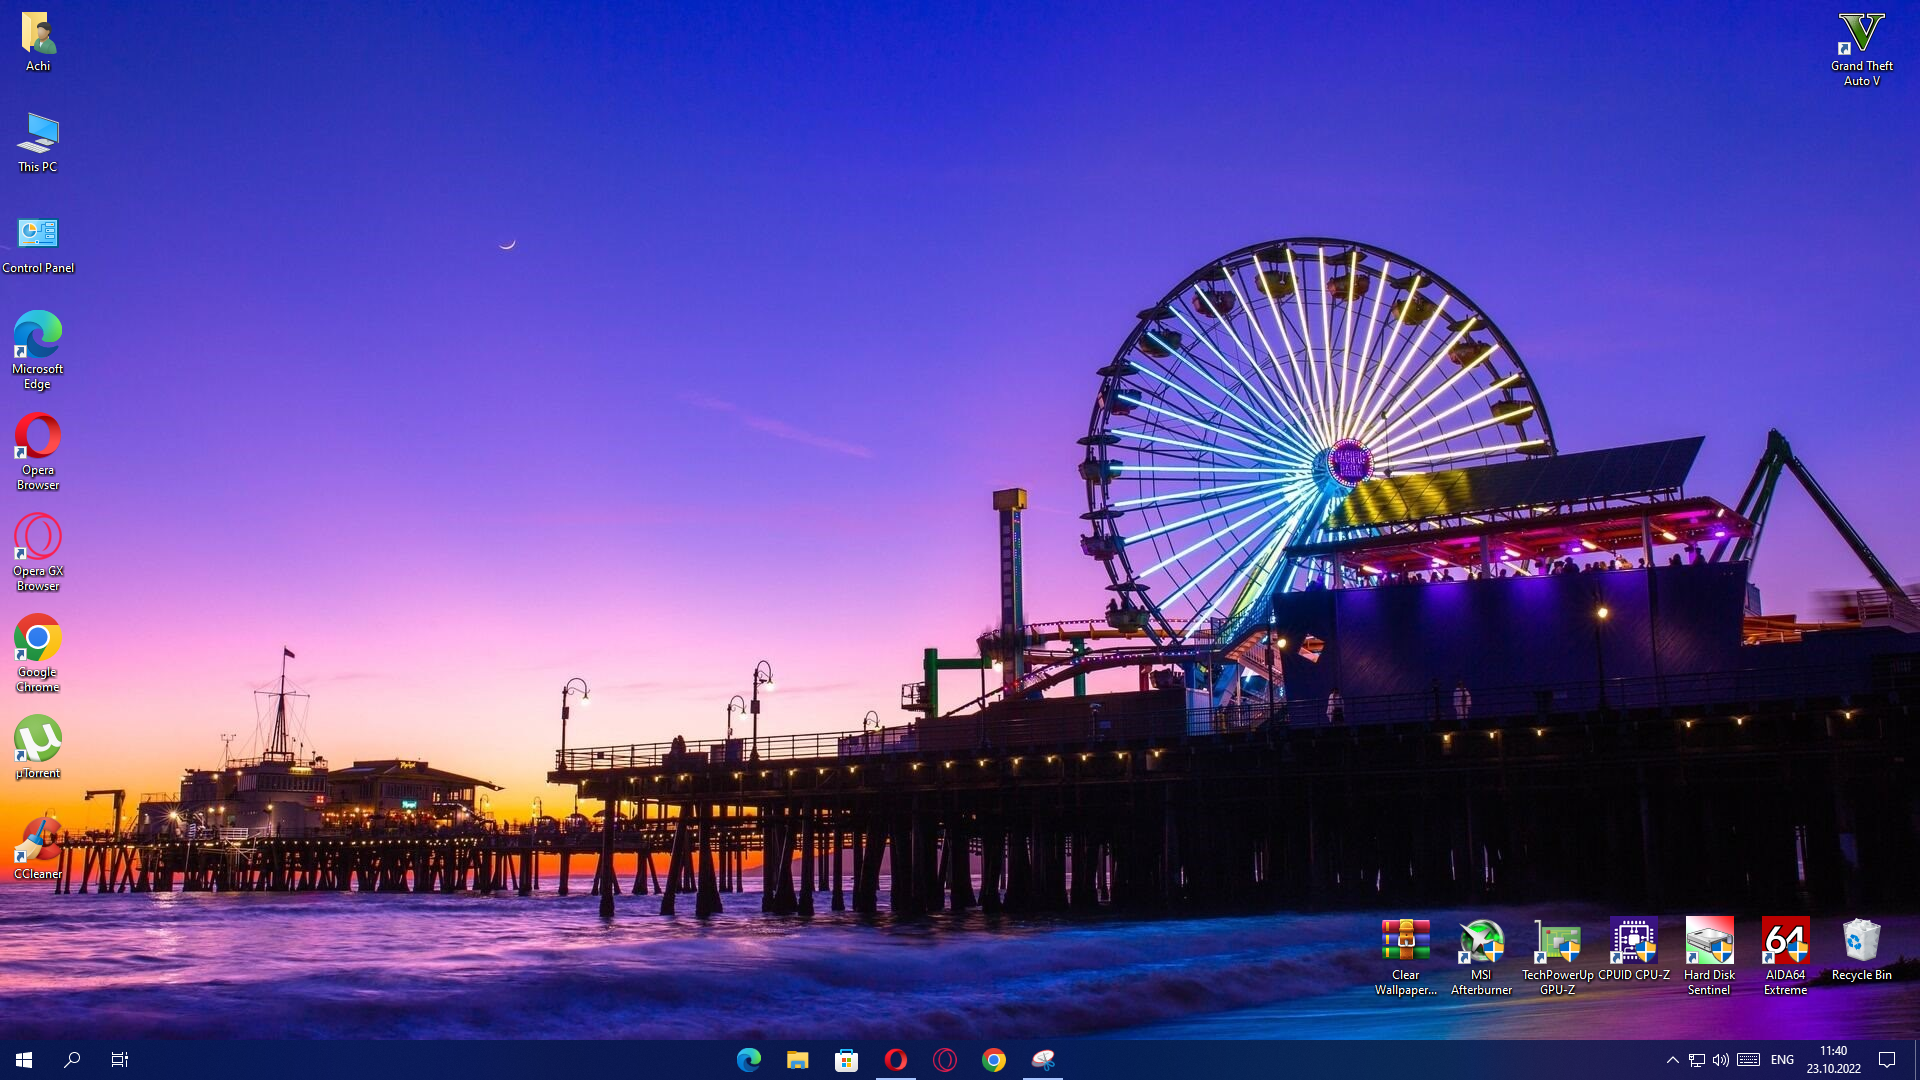Image resolution: width=1920 pixels, height=1080 pixels.
Task: Open the clock and date flyout
Action: coord(1833,1060)
